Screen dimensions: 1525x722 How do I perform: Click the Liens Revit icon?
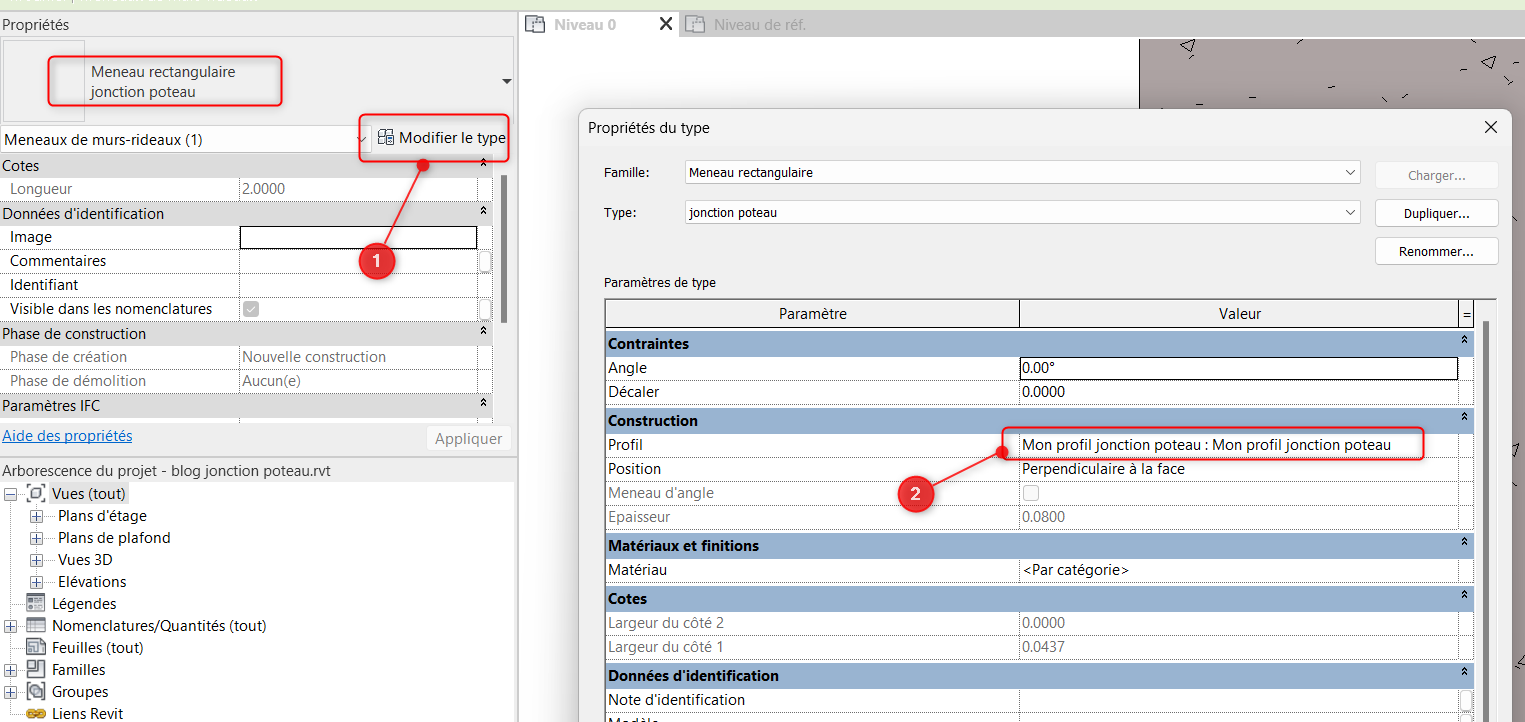(x=37, y=713)
